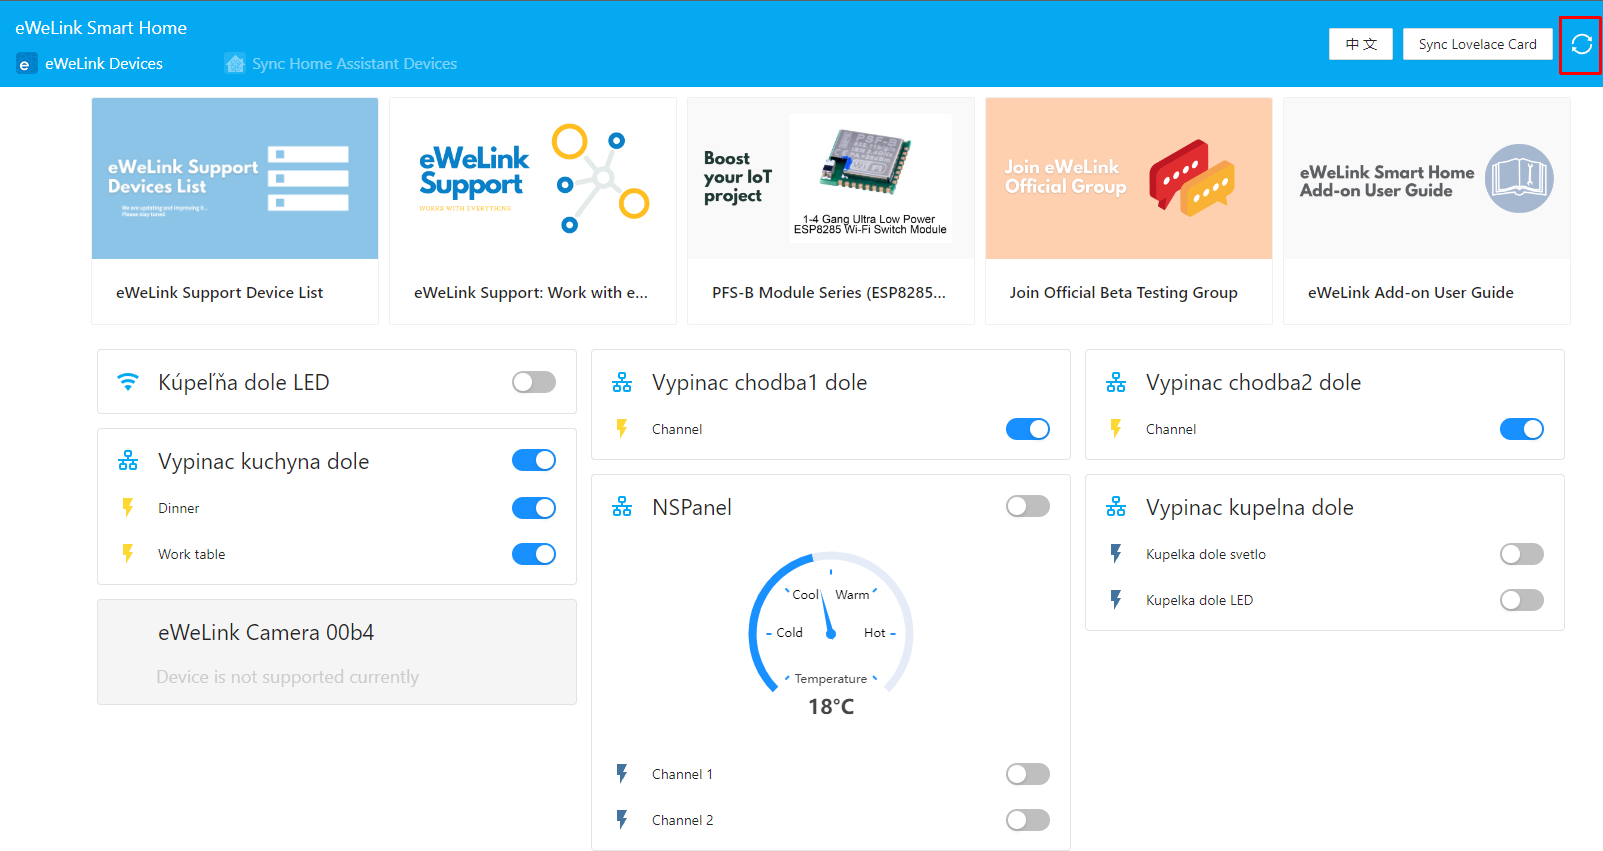Click the 'eWeLink Smart Home' header title

[x=101, y=28]
